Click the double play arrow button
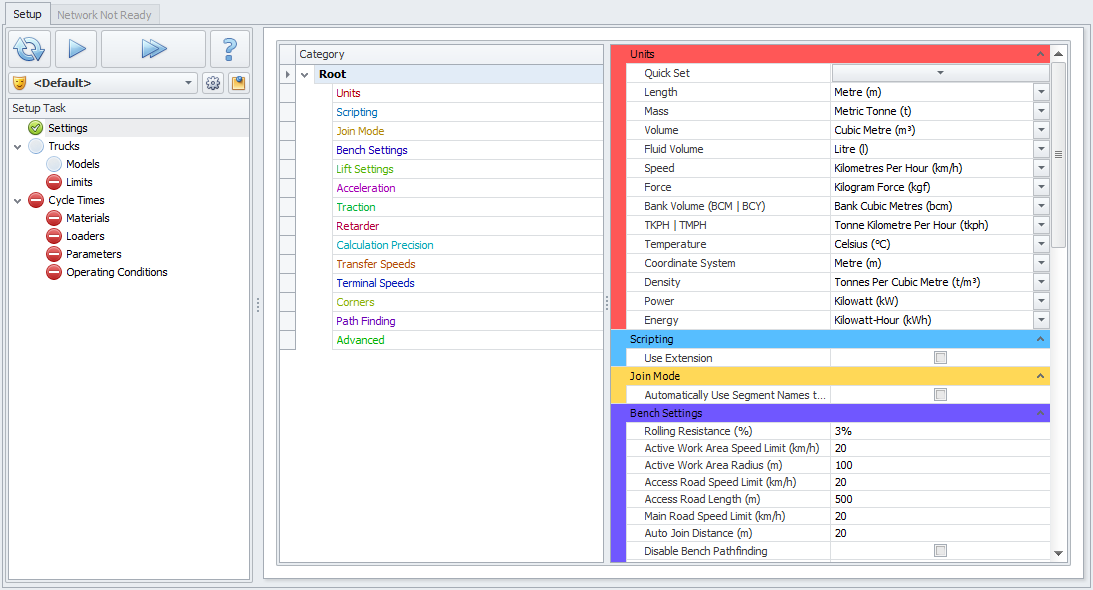 click(153, 49)
